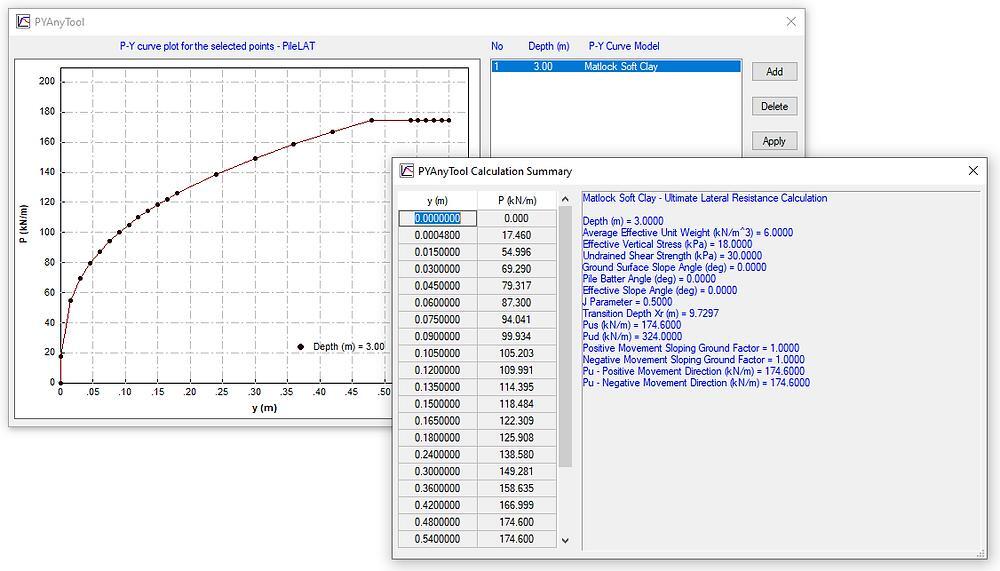The width and height of the screenshot is (1000, 571).
Task: Select the P cell 118.484
Action: tap(517, 404)
